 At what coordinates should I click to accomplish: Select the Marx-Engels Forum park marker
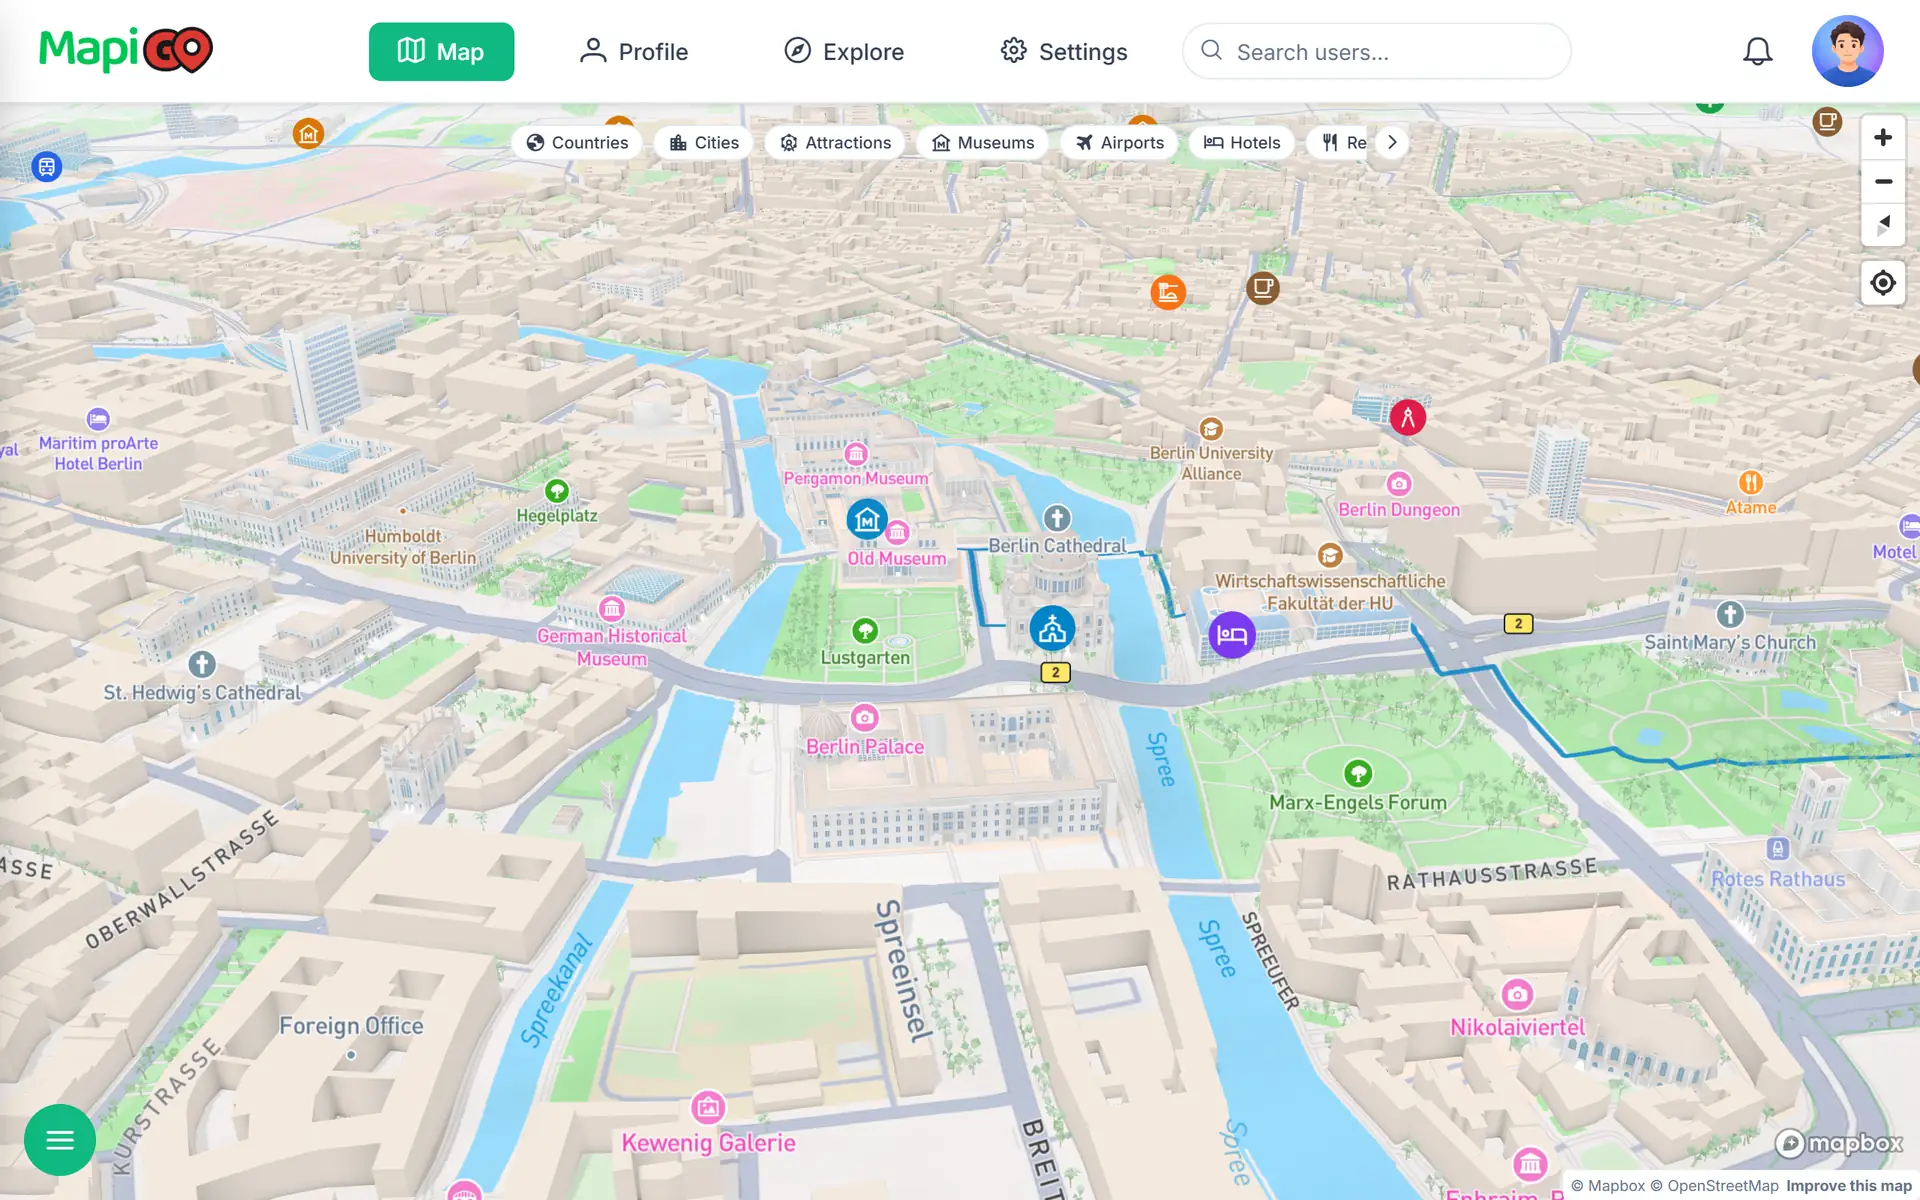click(1358, 773)
